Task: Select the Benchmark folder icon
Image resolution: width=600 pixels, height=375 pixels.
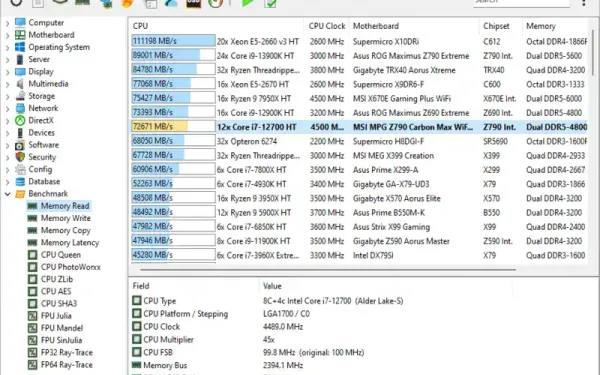Action: pyautogui.click(x=20, y=194)
